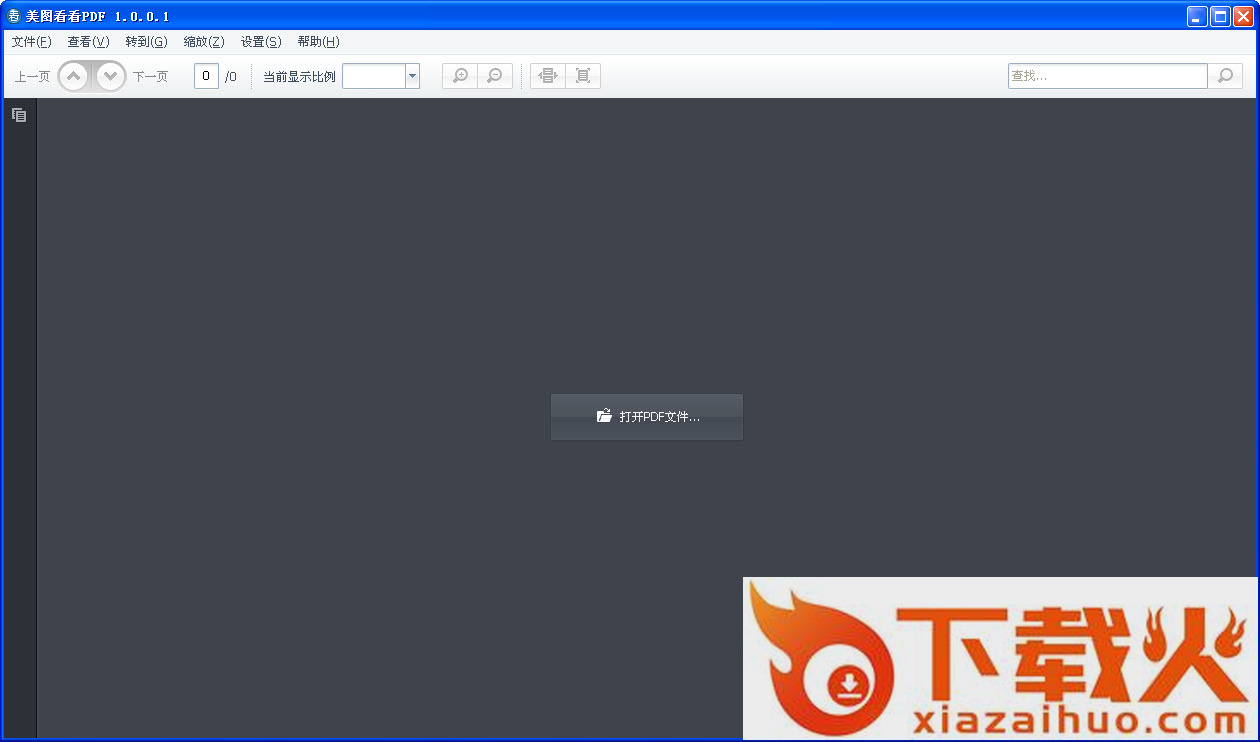This screenshot has width=1260, height=742.
Task: Open the 查看(V) menu
Action: tap(88, 42)
